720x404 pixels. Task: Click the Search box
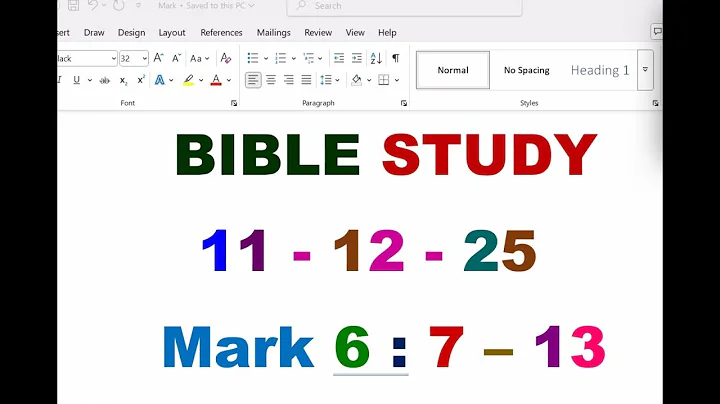pyautogui.click(x=404, y=6)
